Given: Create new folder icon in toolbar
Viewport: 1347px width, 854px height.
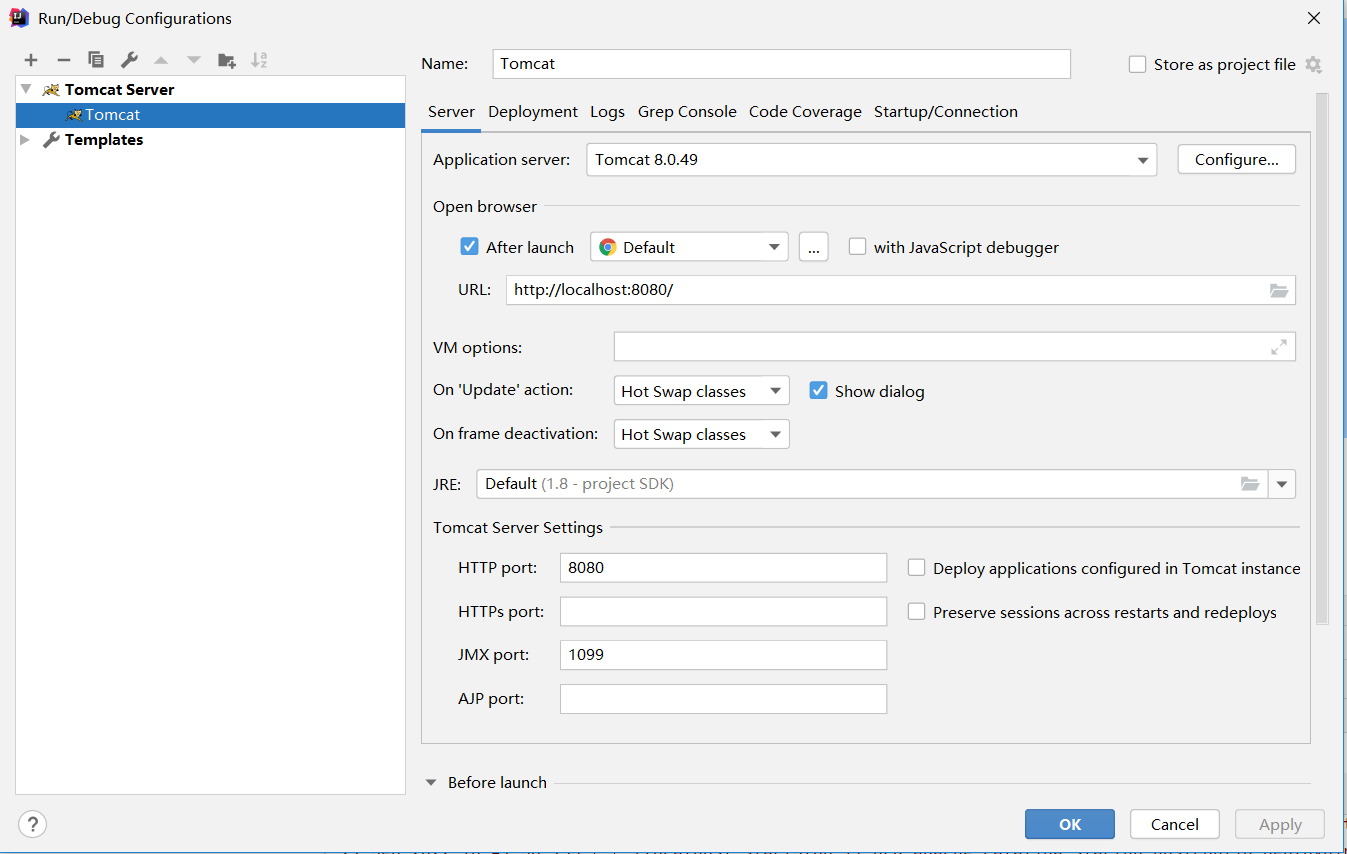Looking at the screenshot, I should (x=227, y=60).
